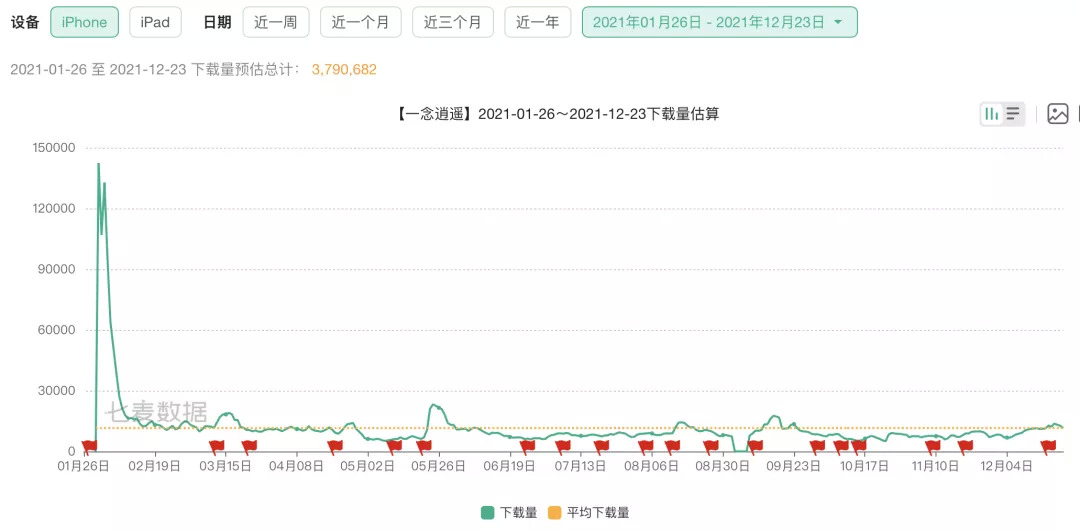The image size is (1080, 530).
Task: Switch to the list view icon
Action: click(x=1013, y=114)
